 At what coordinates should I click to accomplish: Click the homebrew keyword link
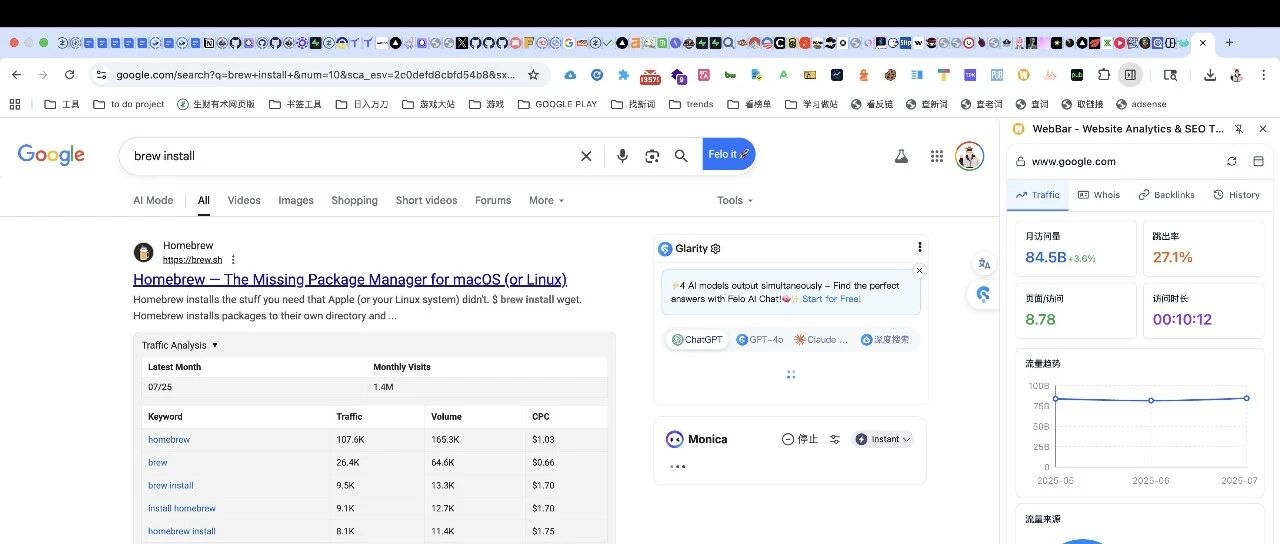tap(169, 440)
